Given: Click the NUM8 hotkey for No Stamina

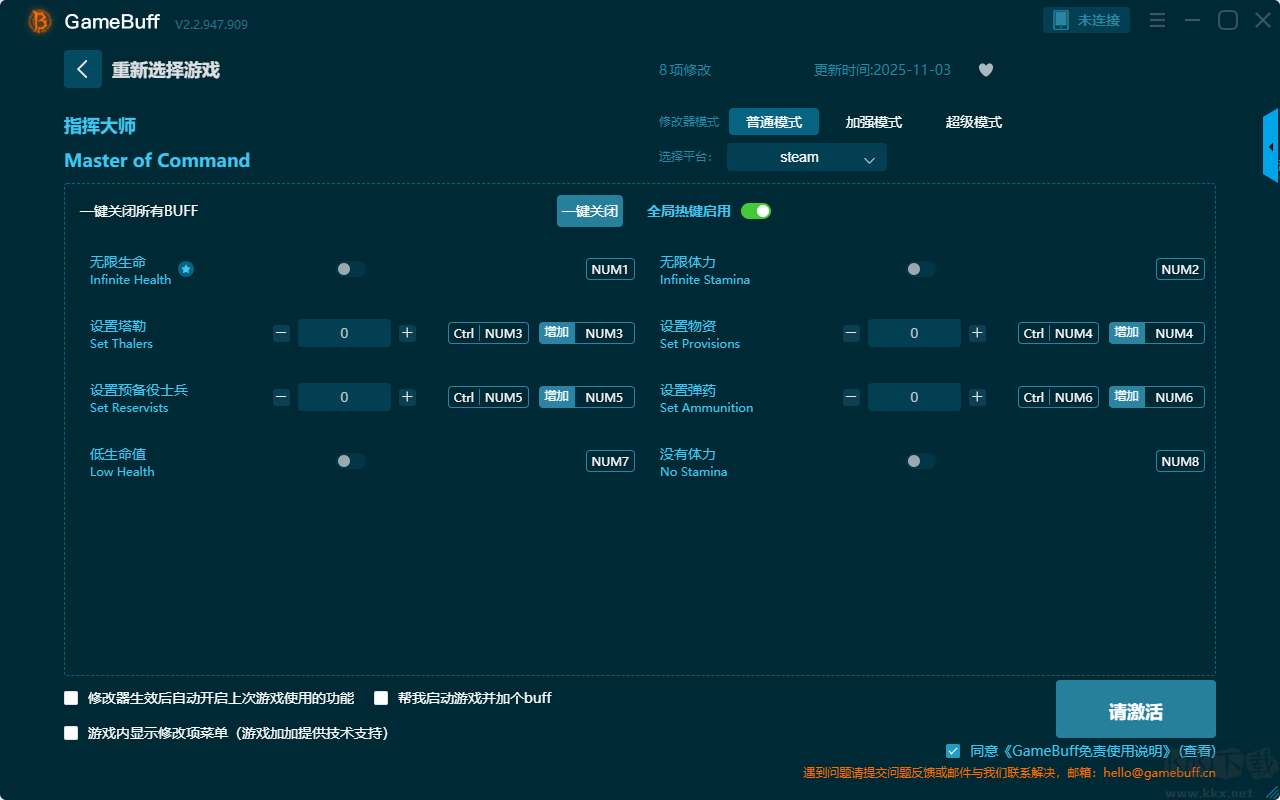Looking at the screenshot, I should tap(1180, 461).
